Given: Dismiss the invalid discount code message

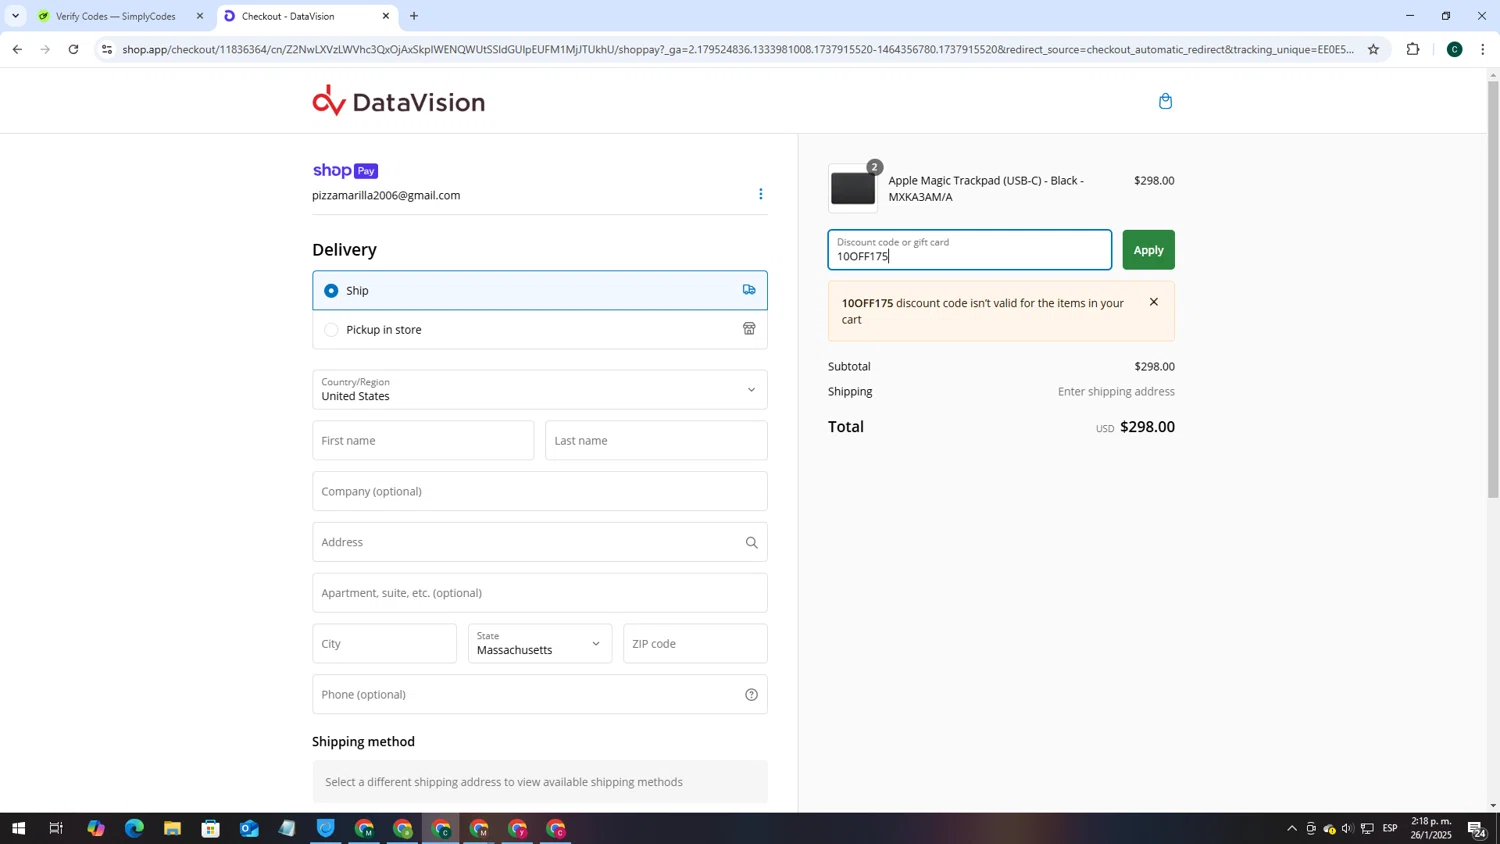Looking at the screenshot, I should tap(1154, 302).
